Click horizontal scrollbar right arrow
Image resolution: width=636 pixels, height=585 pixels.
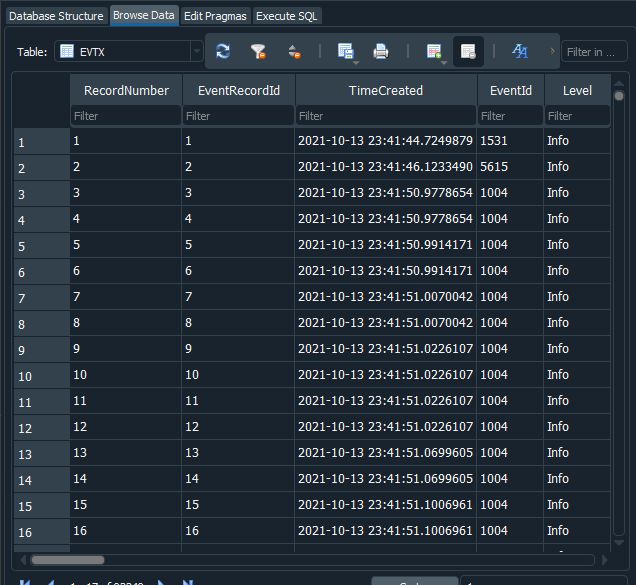(604, 560)
